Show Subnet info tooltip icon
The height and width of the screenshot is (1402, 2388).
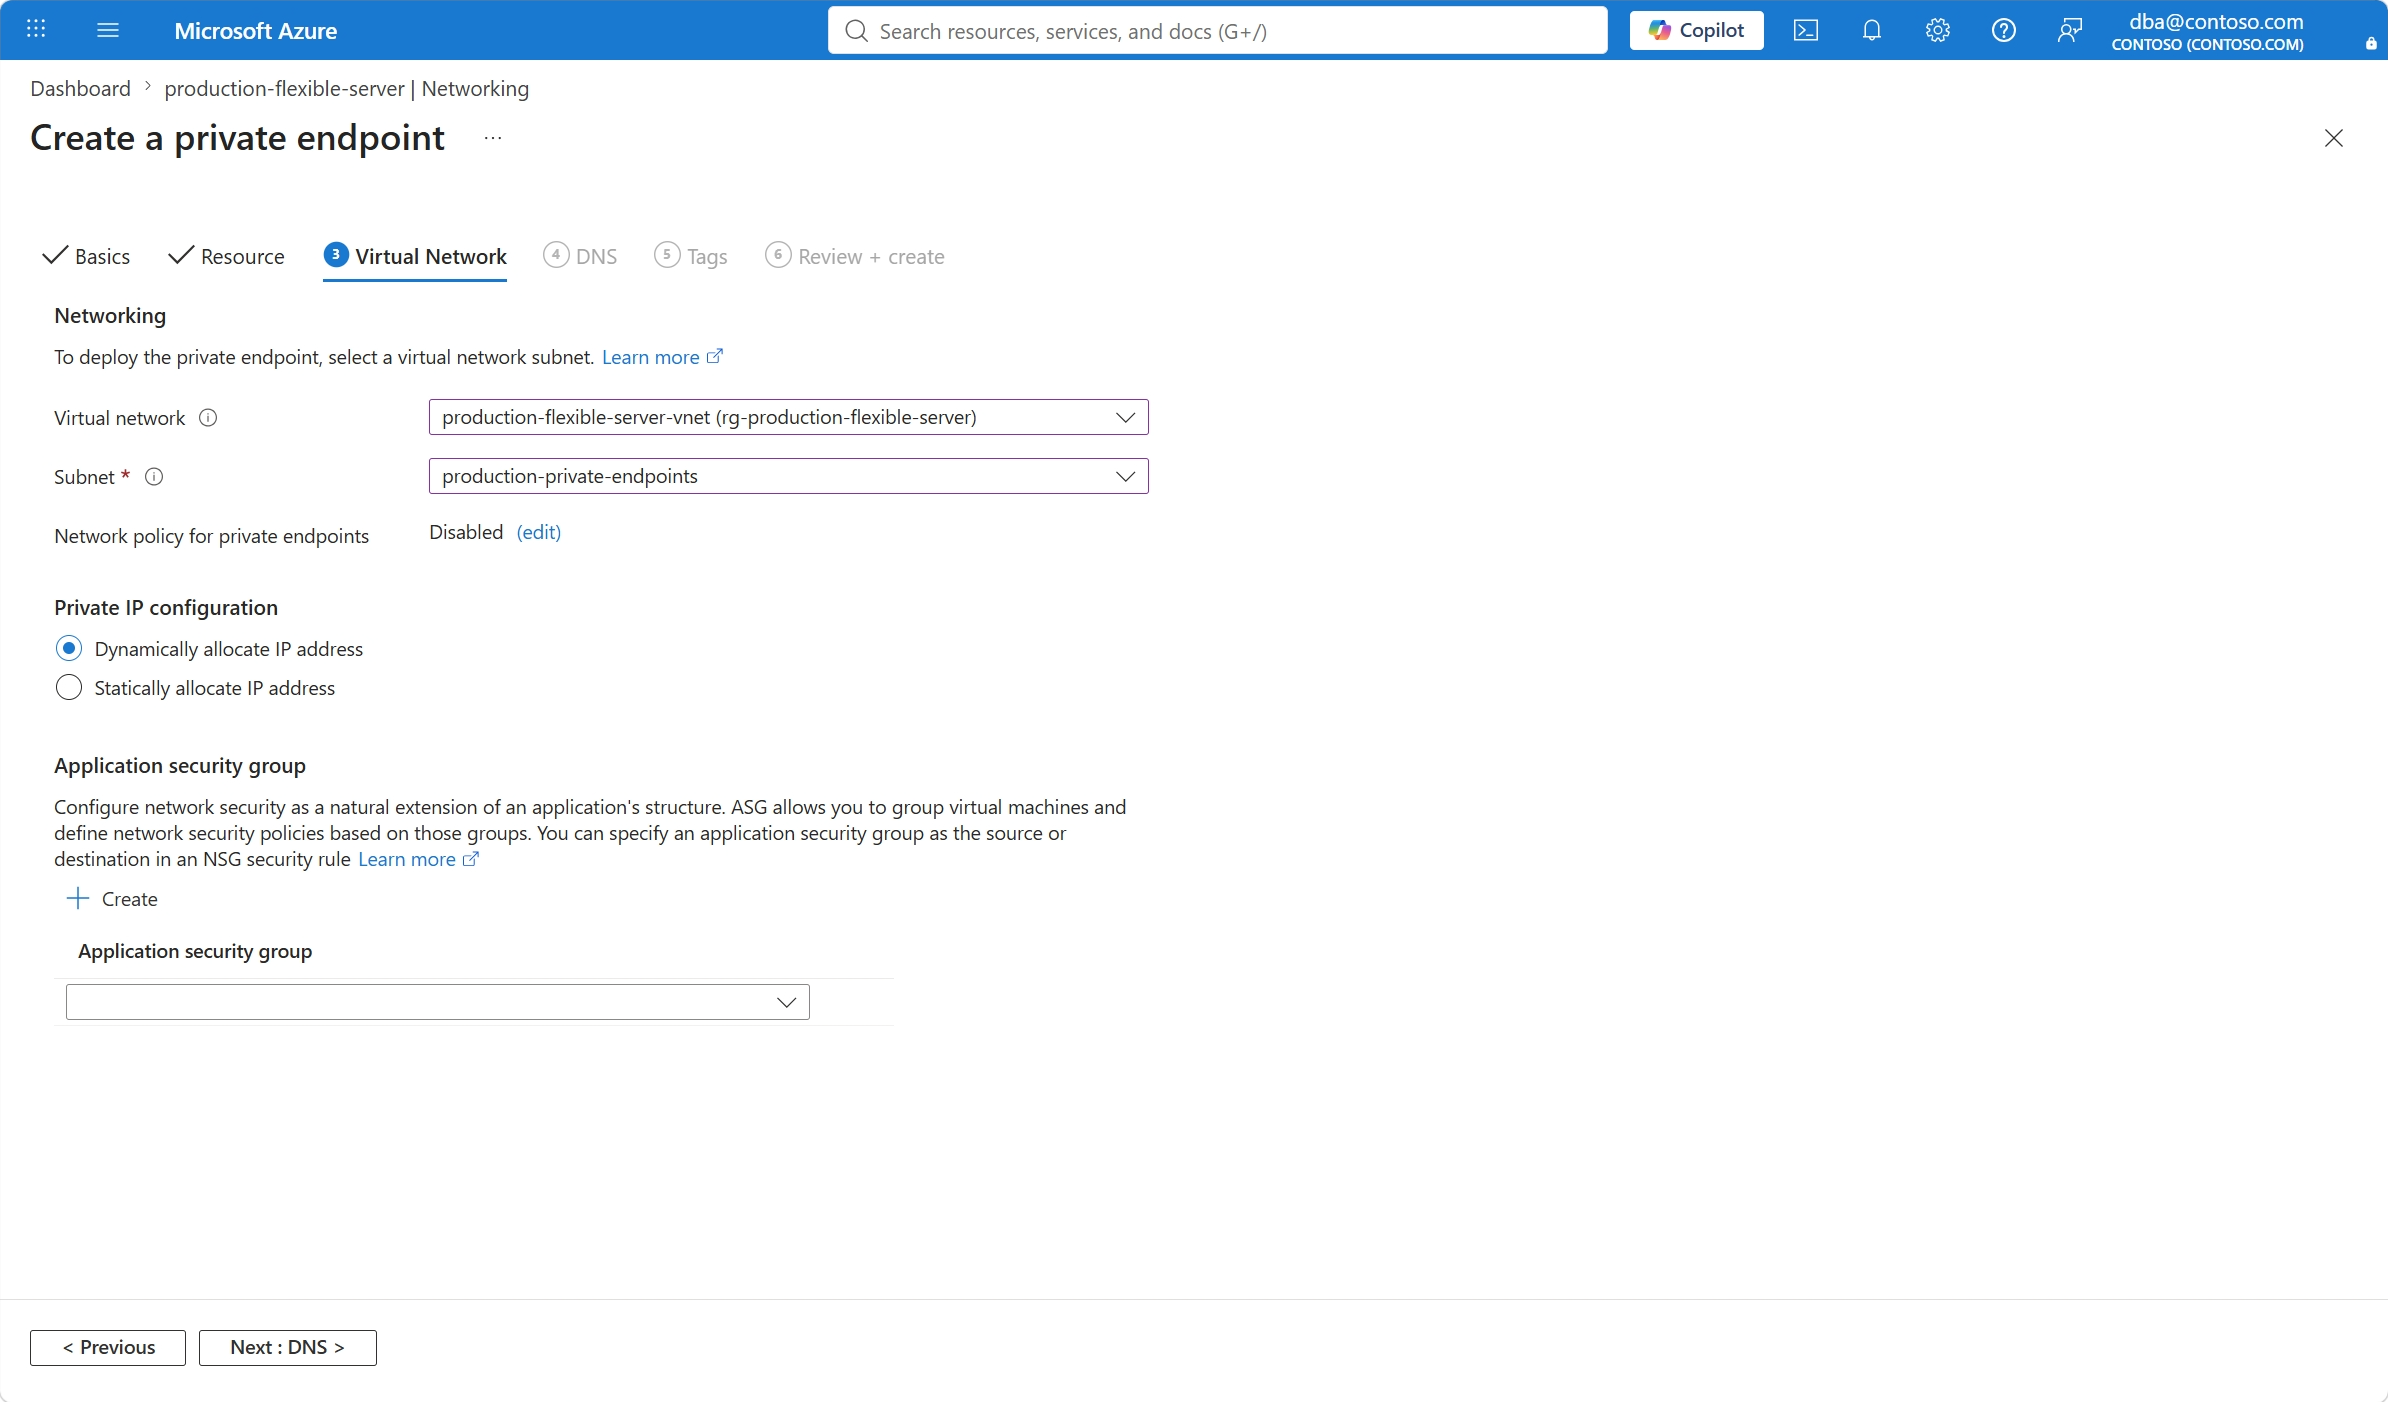[x=154, y=477]
